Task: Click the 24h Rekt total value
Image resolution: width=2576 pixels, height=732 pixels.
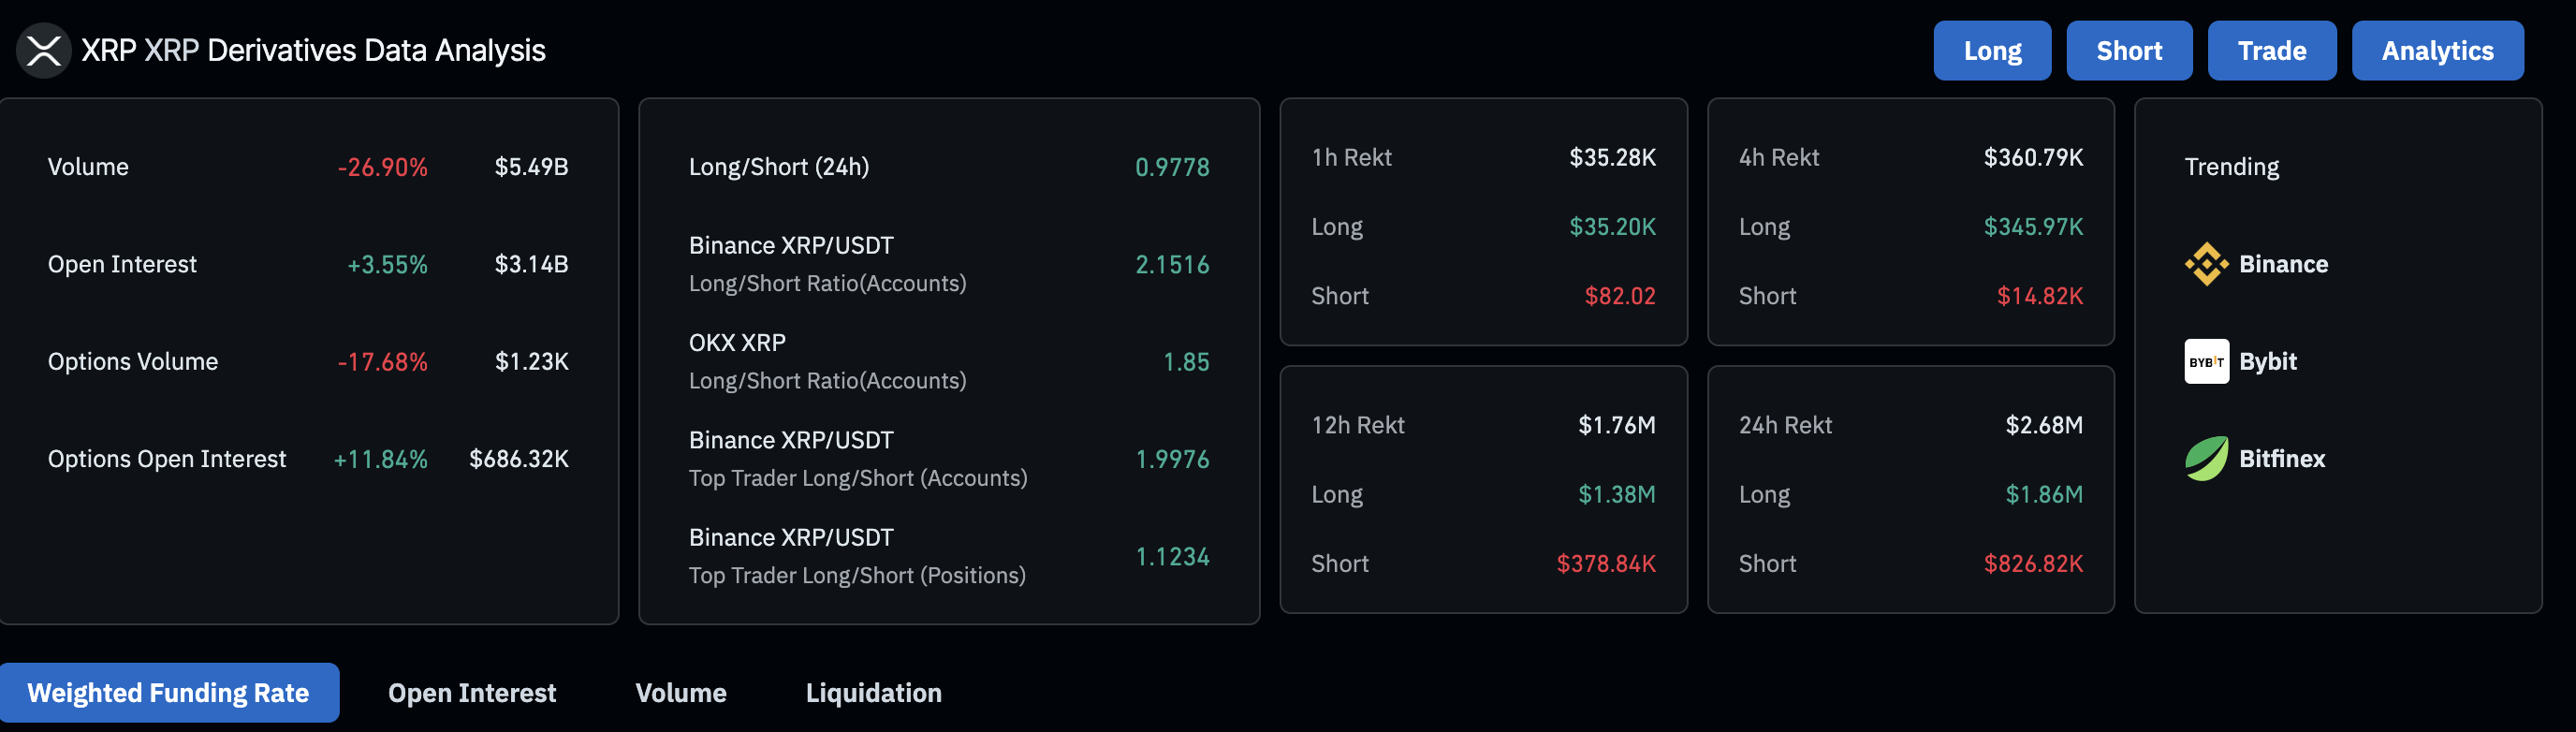Action: point(2043,425)
